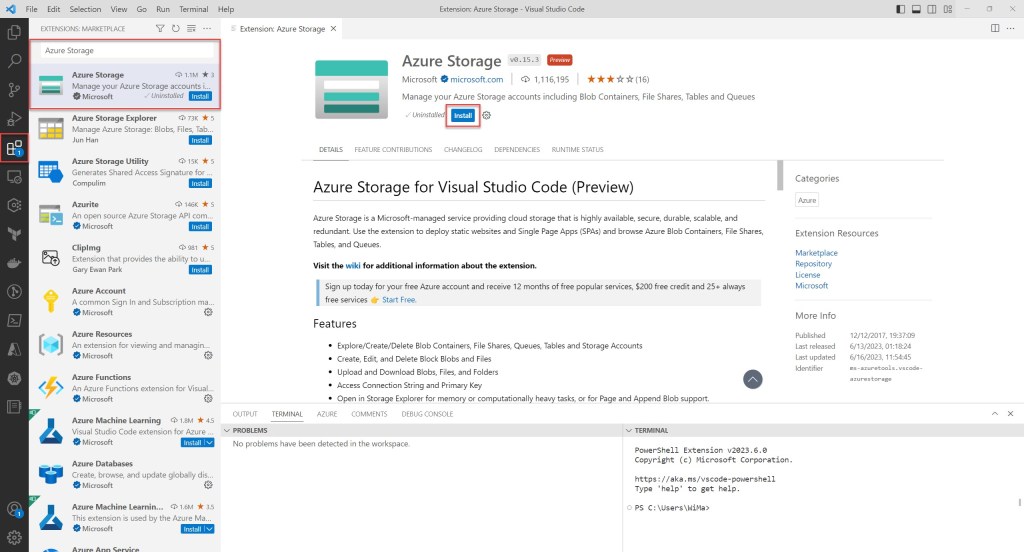Screen dimensions: 1024x552
Task: Open the Manage gear in activity bar
Action: pyautogui.click(x=14, y=537)
